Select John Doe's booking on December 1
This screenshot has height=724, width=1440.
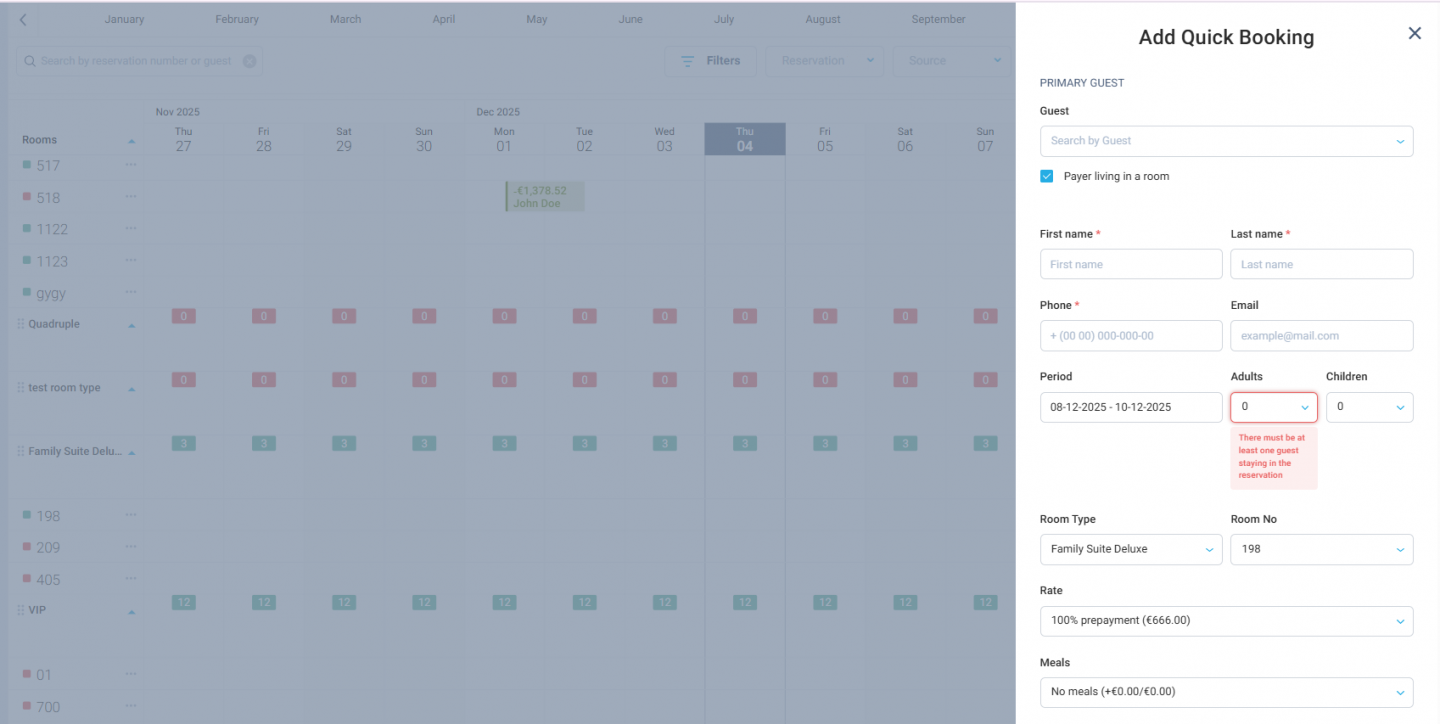coord(544,196)
